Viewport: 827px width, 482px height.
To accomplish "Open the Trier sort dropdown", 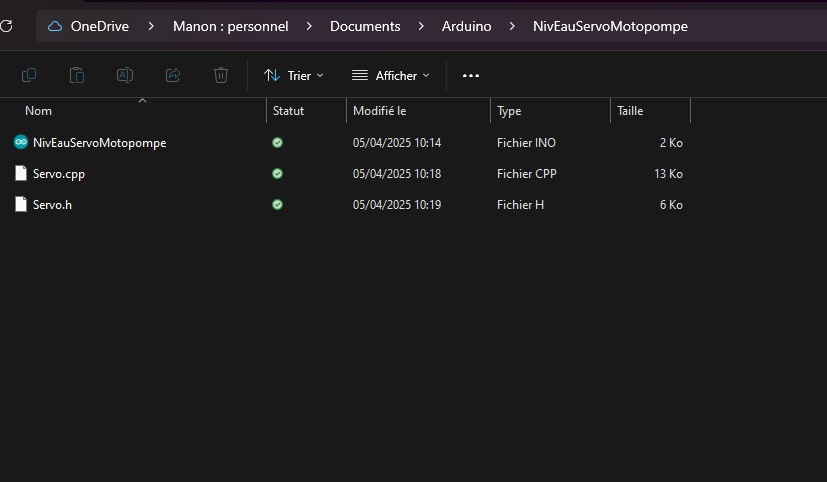I will click(294, 75).
